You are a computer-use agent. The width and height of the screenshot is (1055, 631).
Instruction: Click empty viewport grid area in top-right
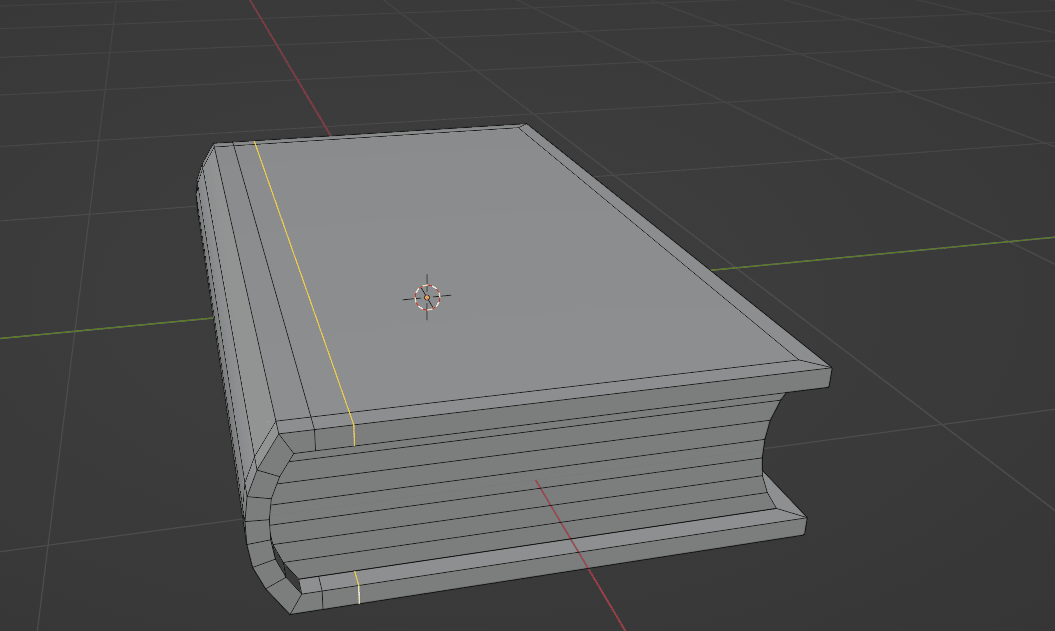(x=900, y=80)
